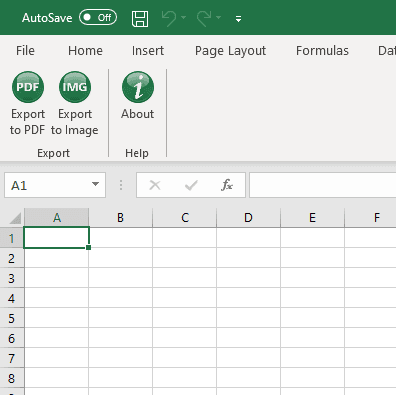The width and height of the screenshot is (396, 395).
Task: Click the Export to Image ribbon icon
Action: click(x=75, y=87)
